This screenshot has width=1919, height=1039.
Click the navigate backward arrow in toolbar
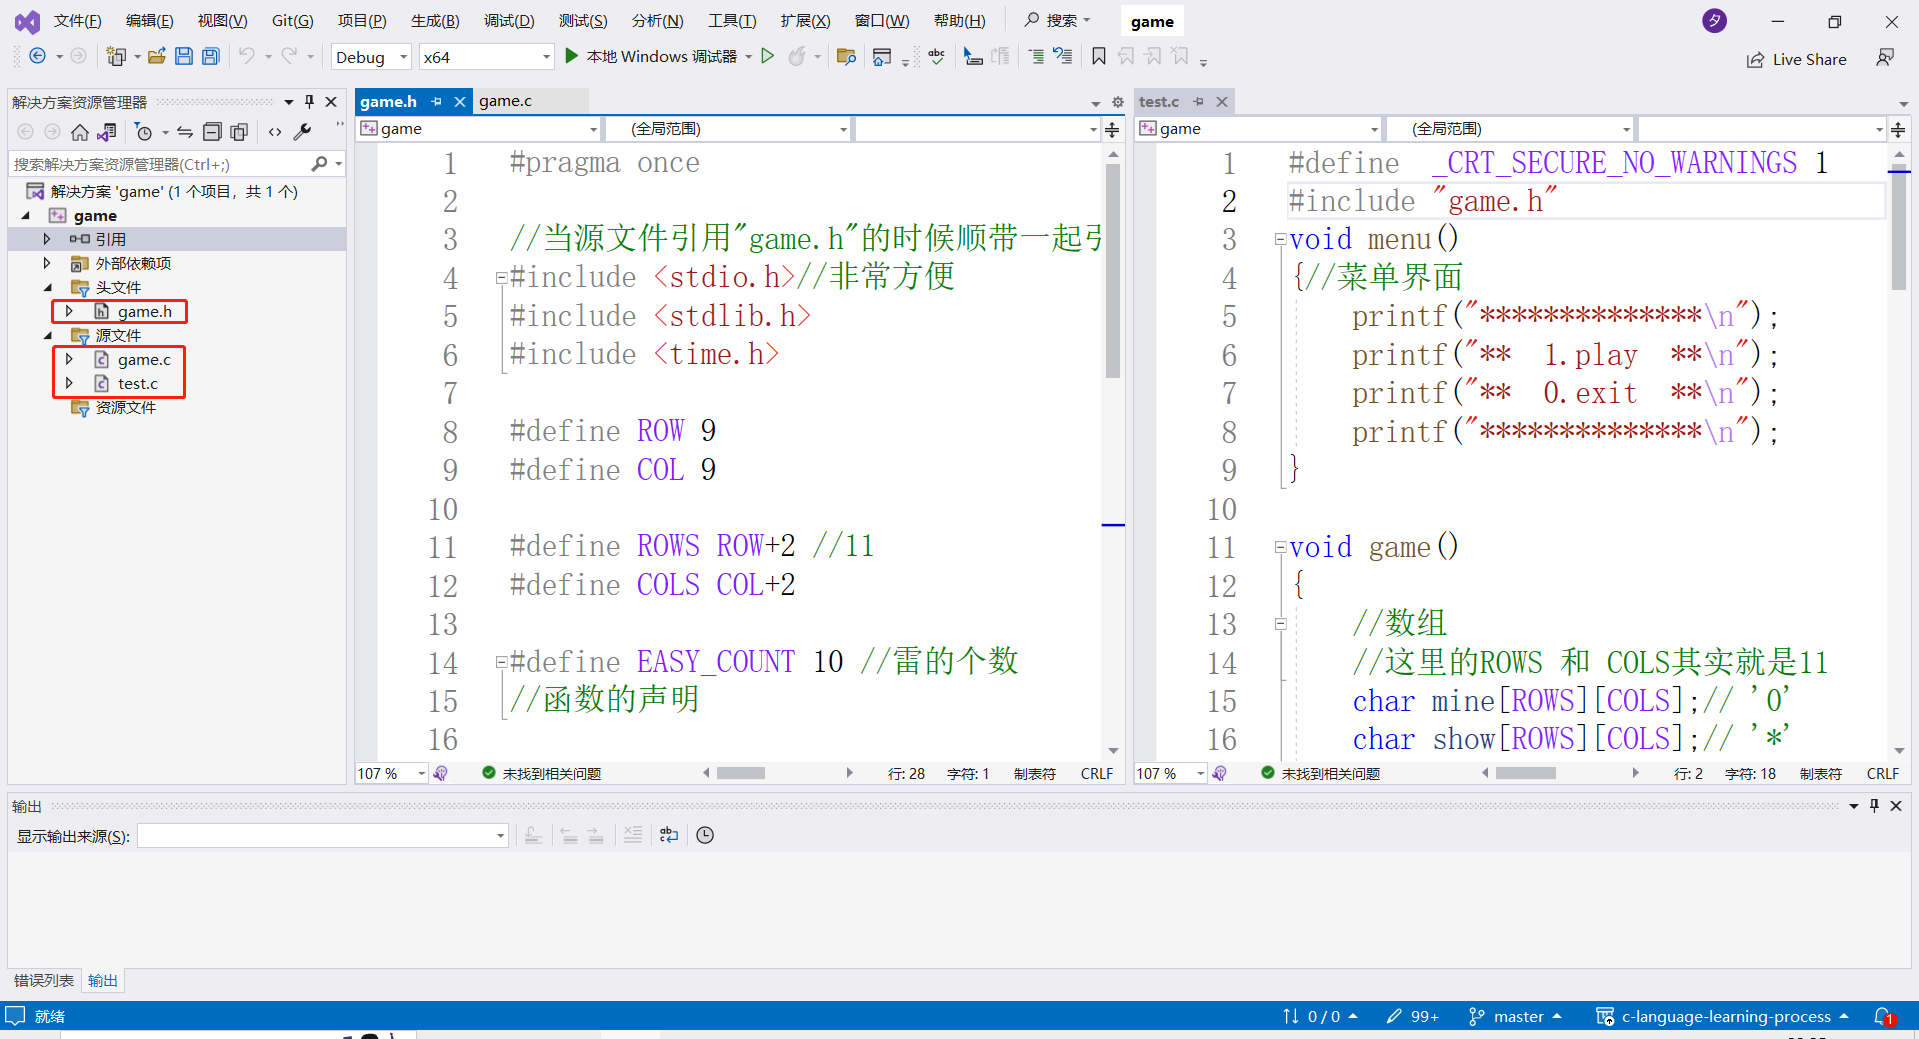[x=37, y=56]
